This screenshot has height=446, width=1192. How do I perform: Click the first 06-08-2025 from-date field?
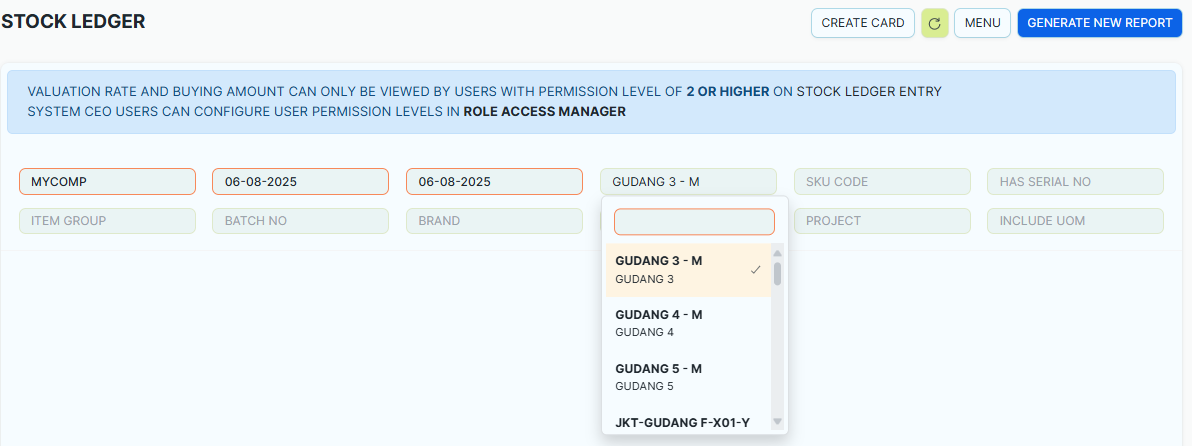tap(300, 182)
